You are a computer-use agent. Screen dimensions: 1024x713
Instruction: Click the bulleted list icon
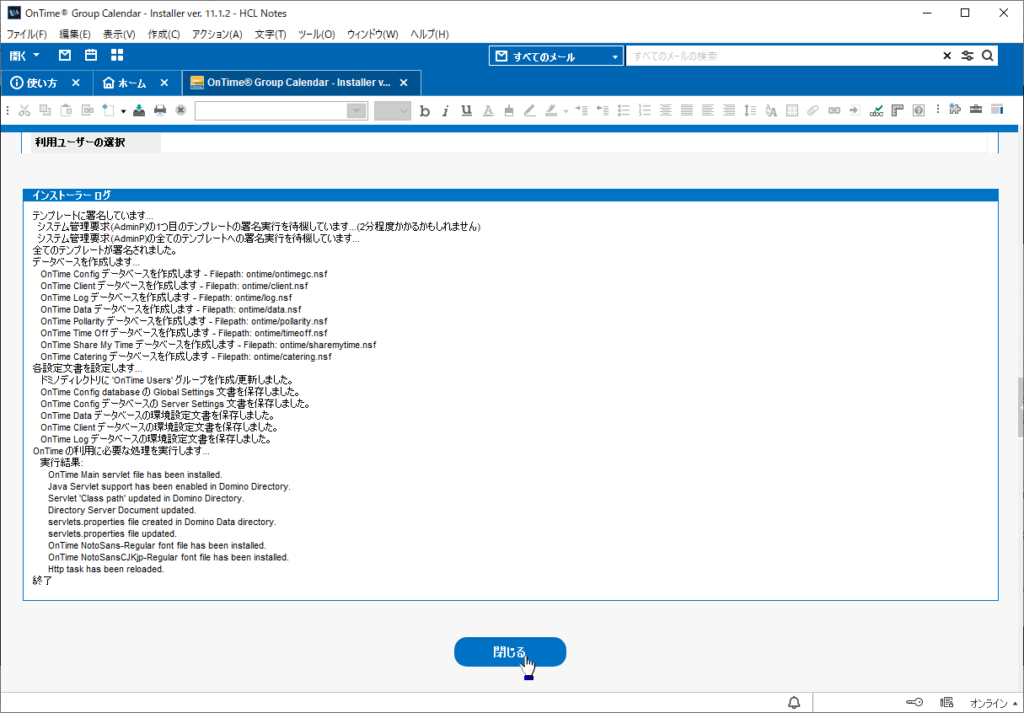pyautogui.click(x=624, y=110)
